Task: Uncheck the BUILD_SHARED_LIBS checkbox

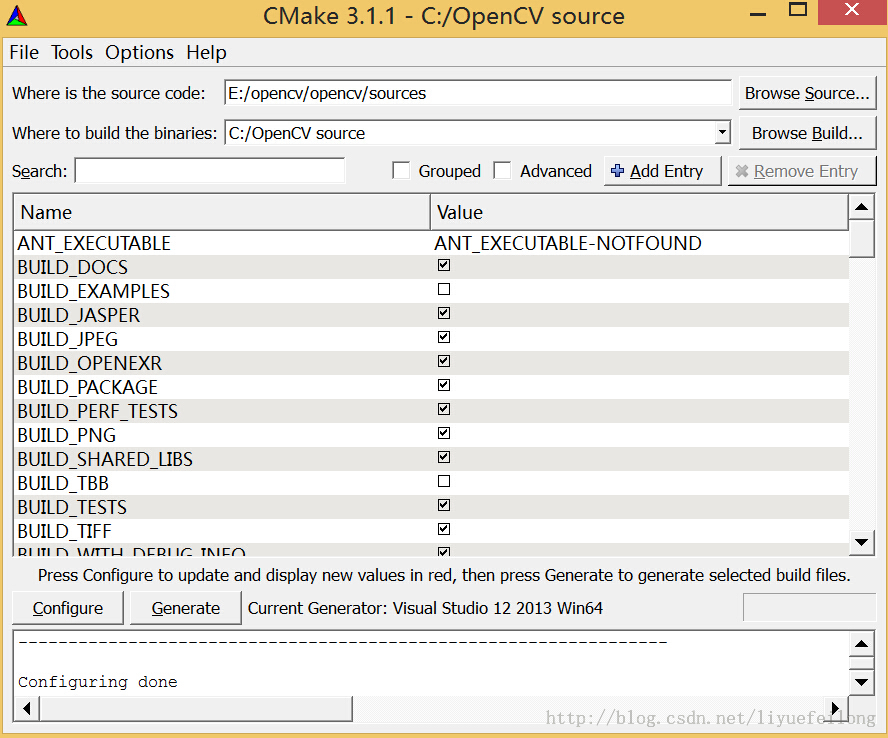Action: coord(444,457)
